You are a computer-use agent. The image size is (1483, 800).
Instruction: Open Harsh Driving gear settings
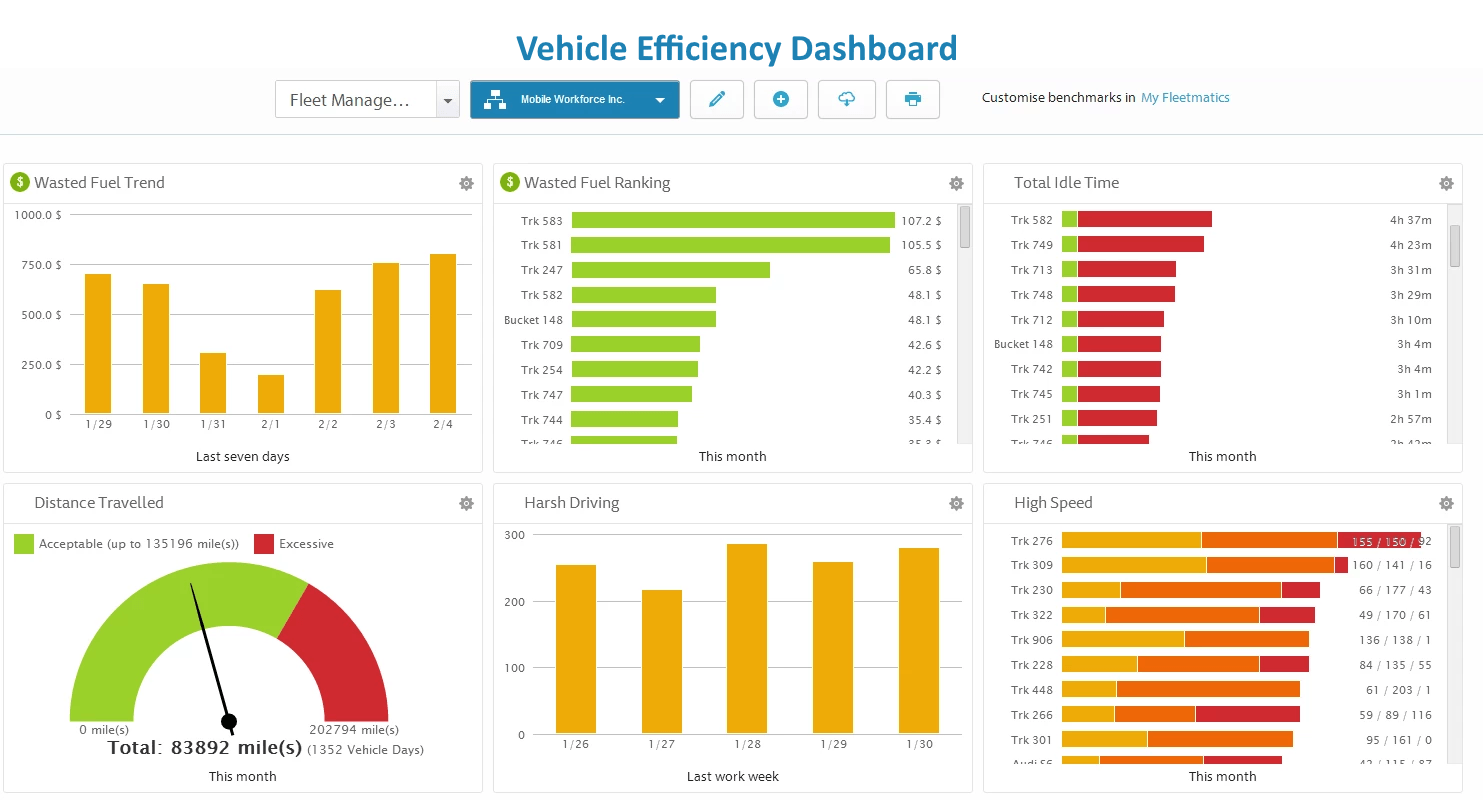click(956, 504)
